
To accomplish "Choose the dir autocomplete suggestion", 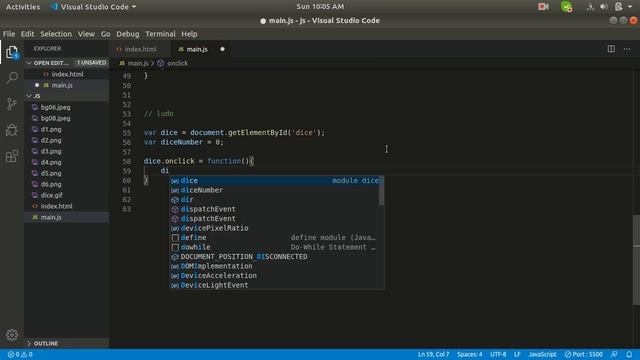I will click(x=274, y=200).
